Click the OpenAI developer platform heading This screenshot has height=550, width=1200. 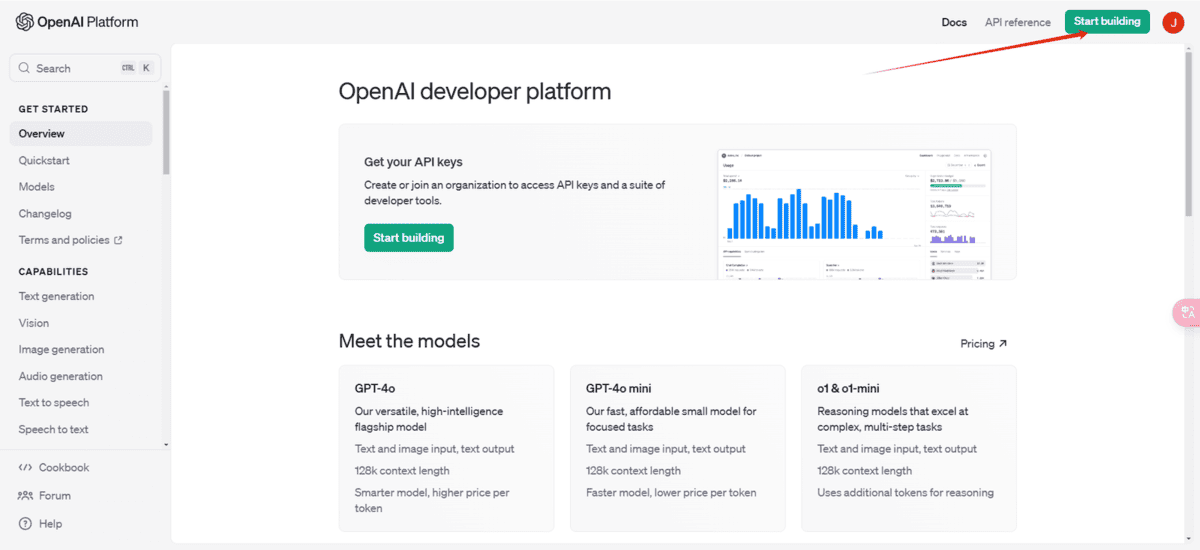pyautogui.click(x=475, y=92)
